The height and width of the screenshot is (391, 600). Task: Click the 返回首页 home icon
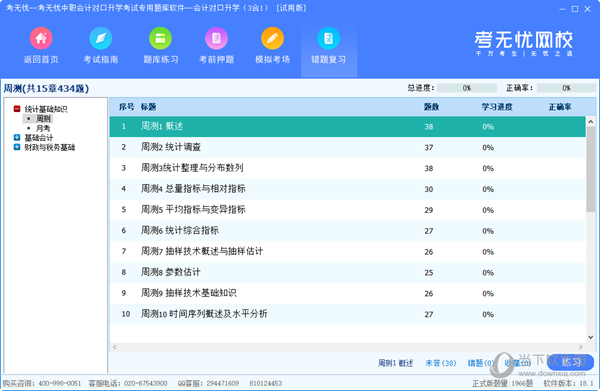41,38
